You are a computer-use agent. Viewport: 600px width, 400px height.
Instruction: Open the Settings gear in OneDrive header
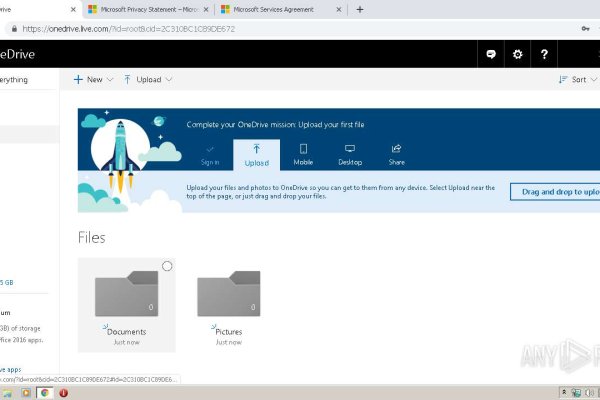(517, 54)
